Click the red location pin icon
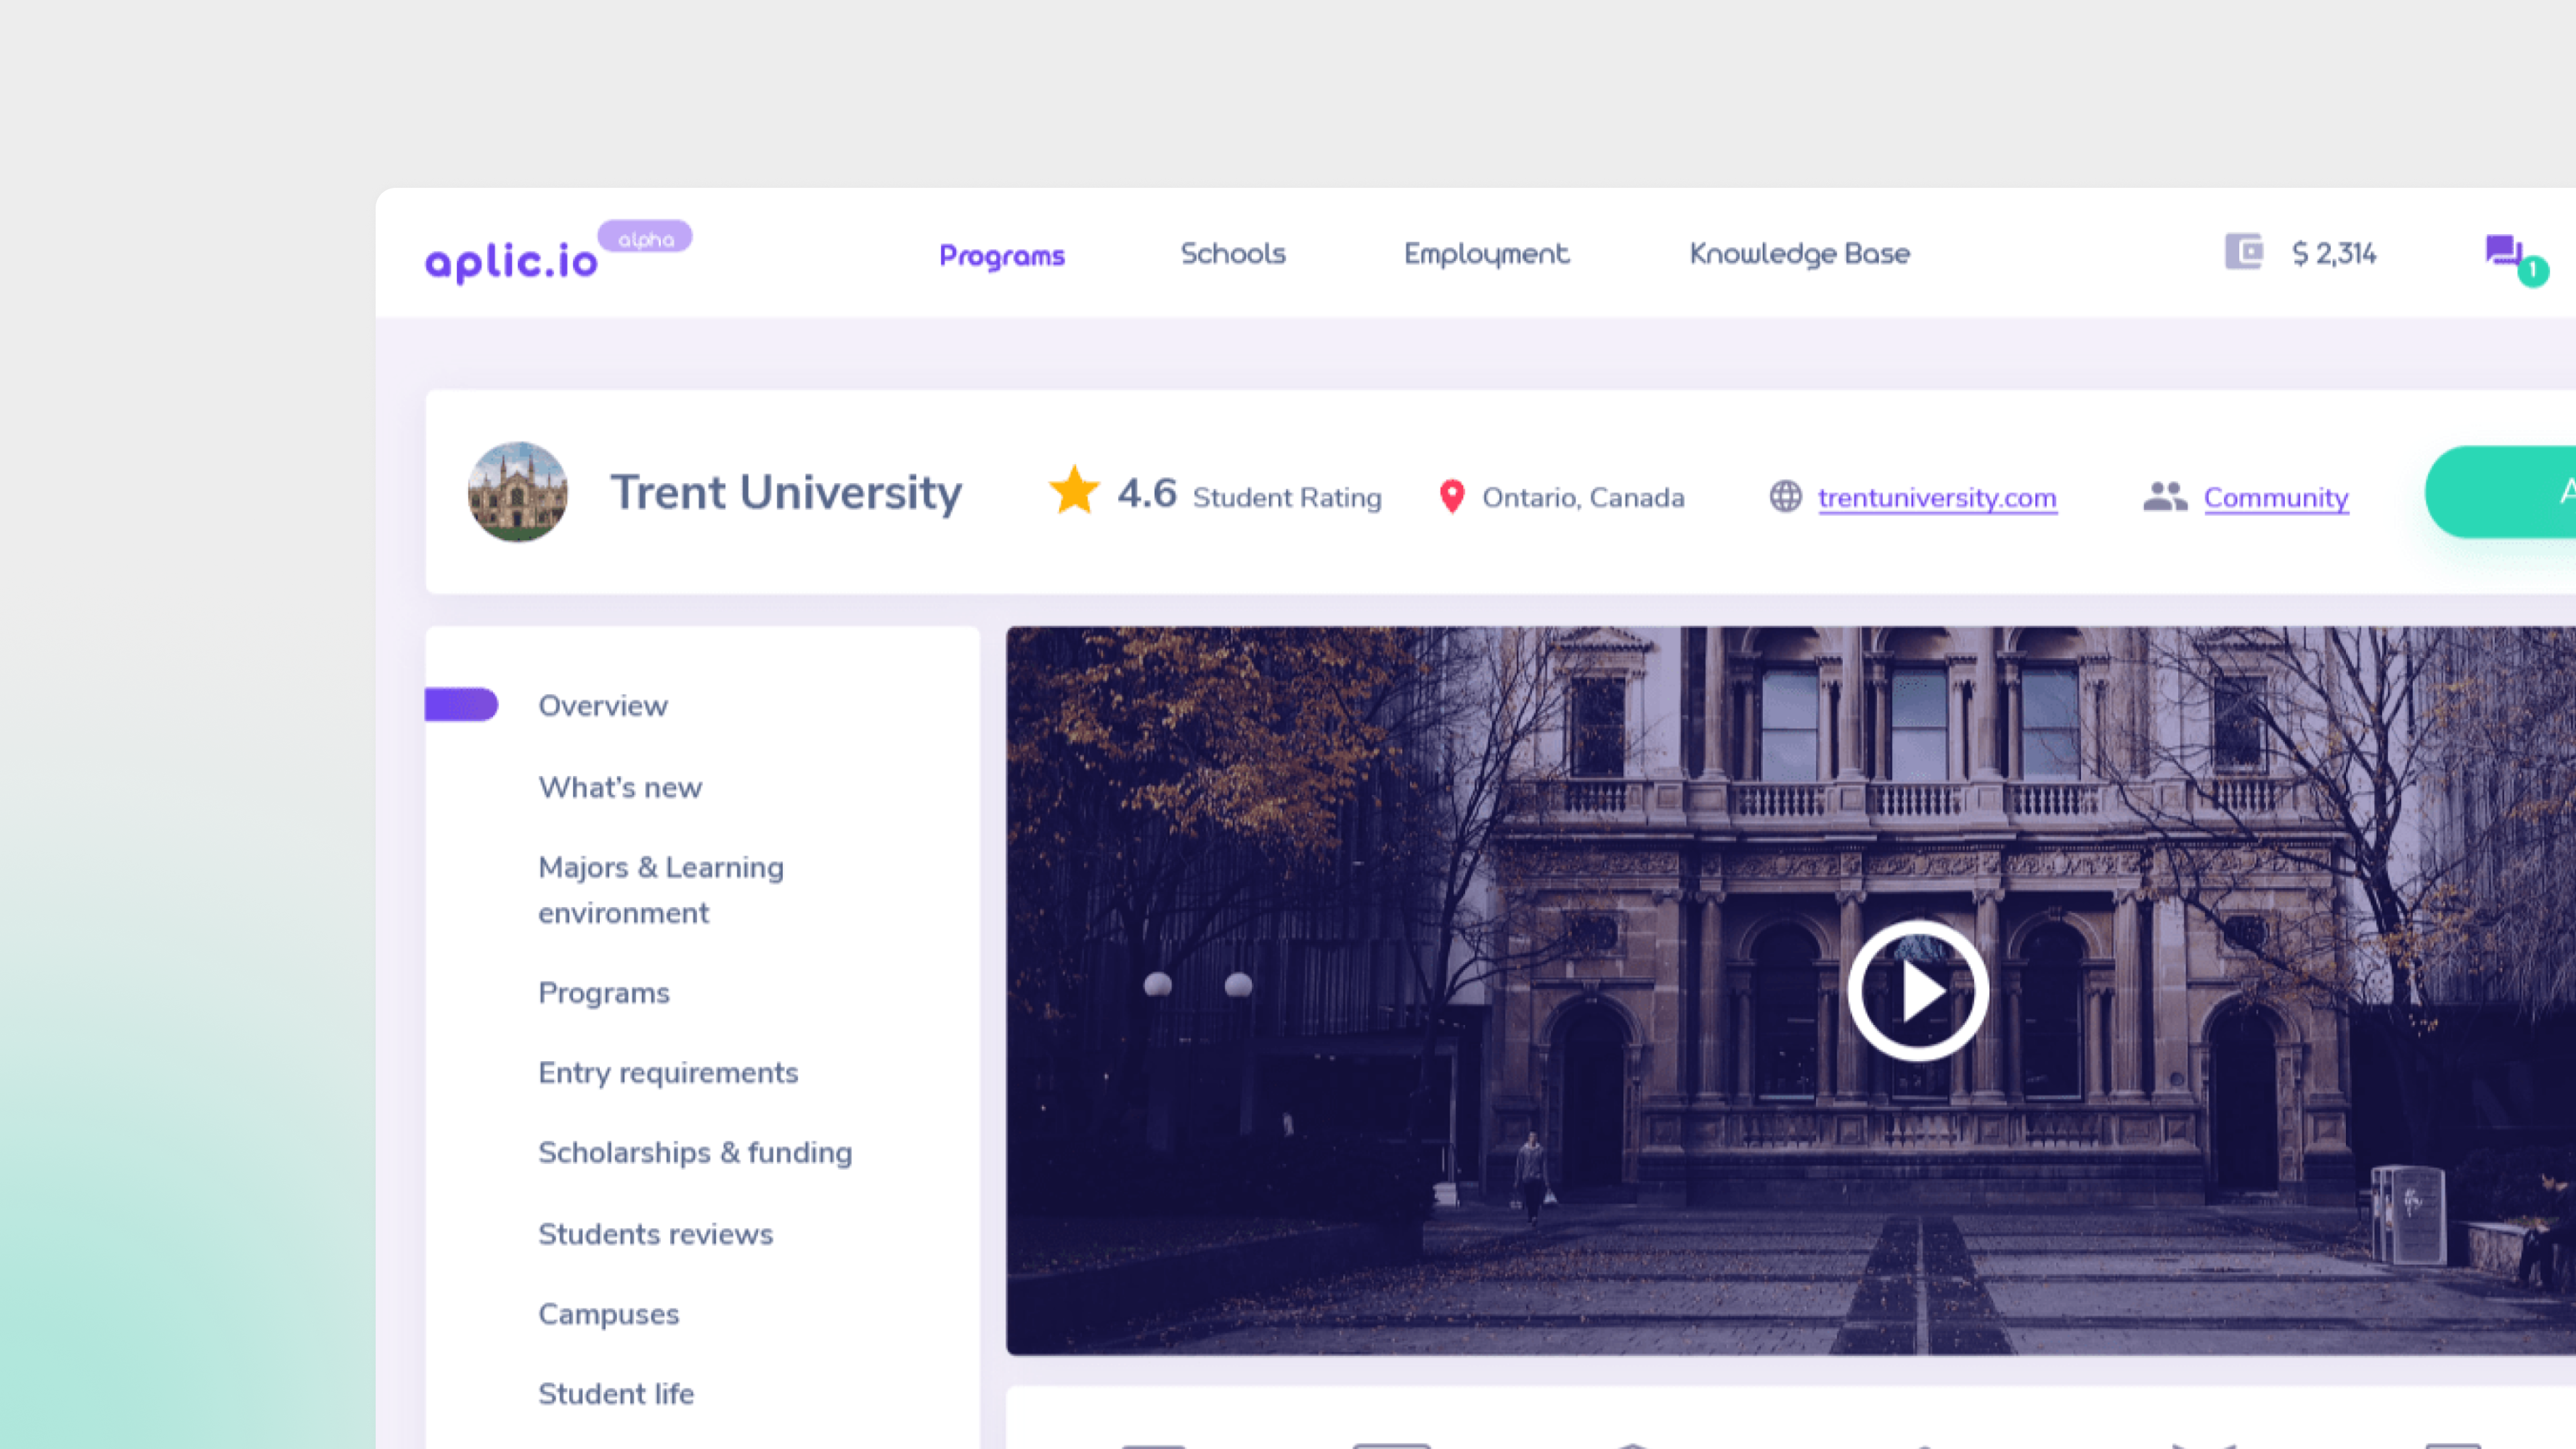This screenshot has height=1449, width=2576. [1451, 496]
